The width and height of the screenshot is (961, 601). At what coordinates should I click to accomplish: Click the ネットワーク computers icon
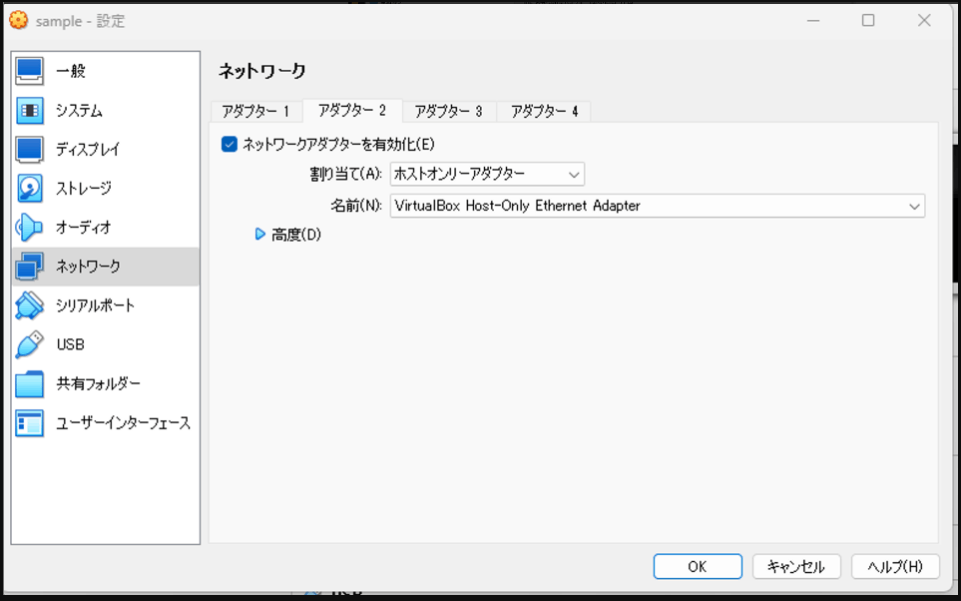(29, 266)
